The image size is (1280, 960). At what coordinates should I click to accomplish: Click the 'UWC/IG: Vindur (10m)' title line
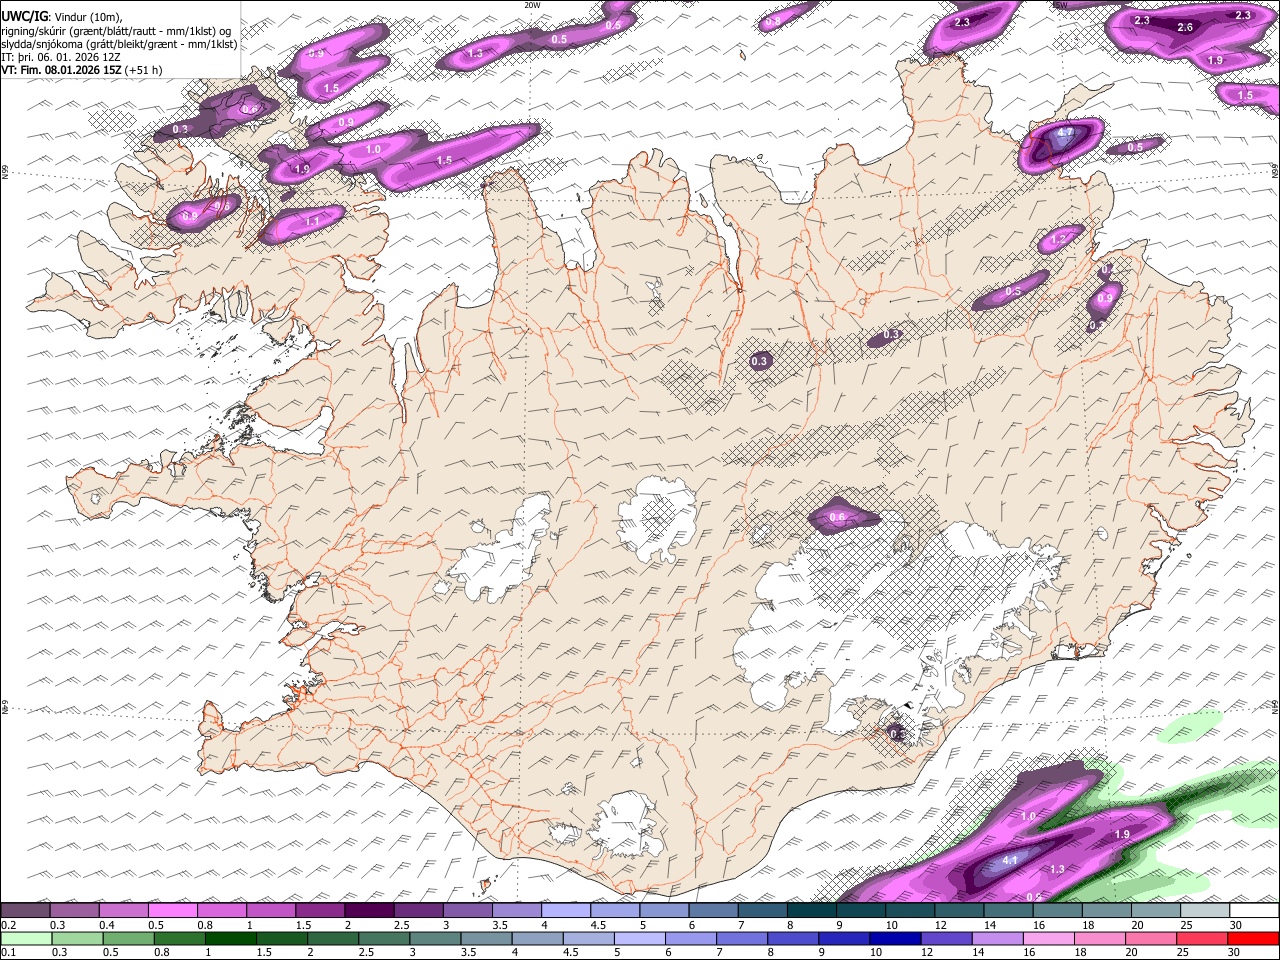click(x=63, y=16)
